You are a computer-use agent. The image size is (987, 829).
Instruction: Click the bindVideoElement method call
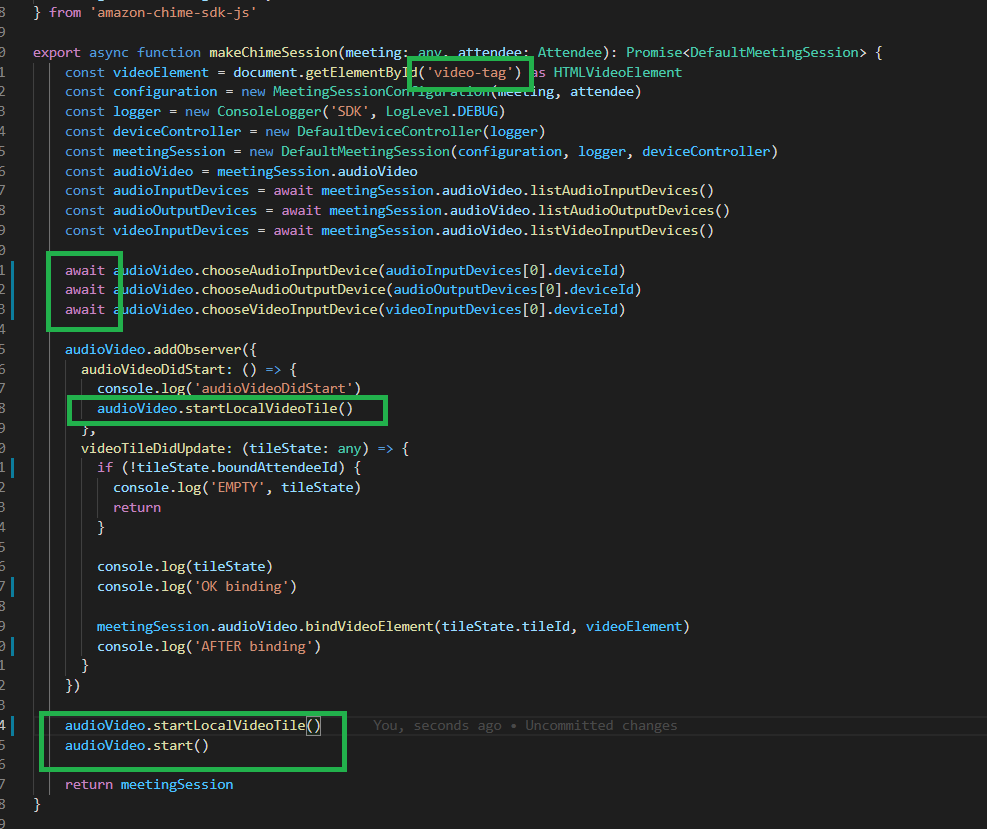coord(369,627)
